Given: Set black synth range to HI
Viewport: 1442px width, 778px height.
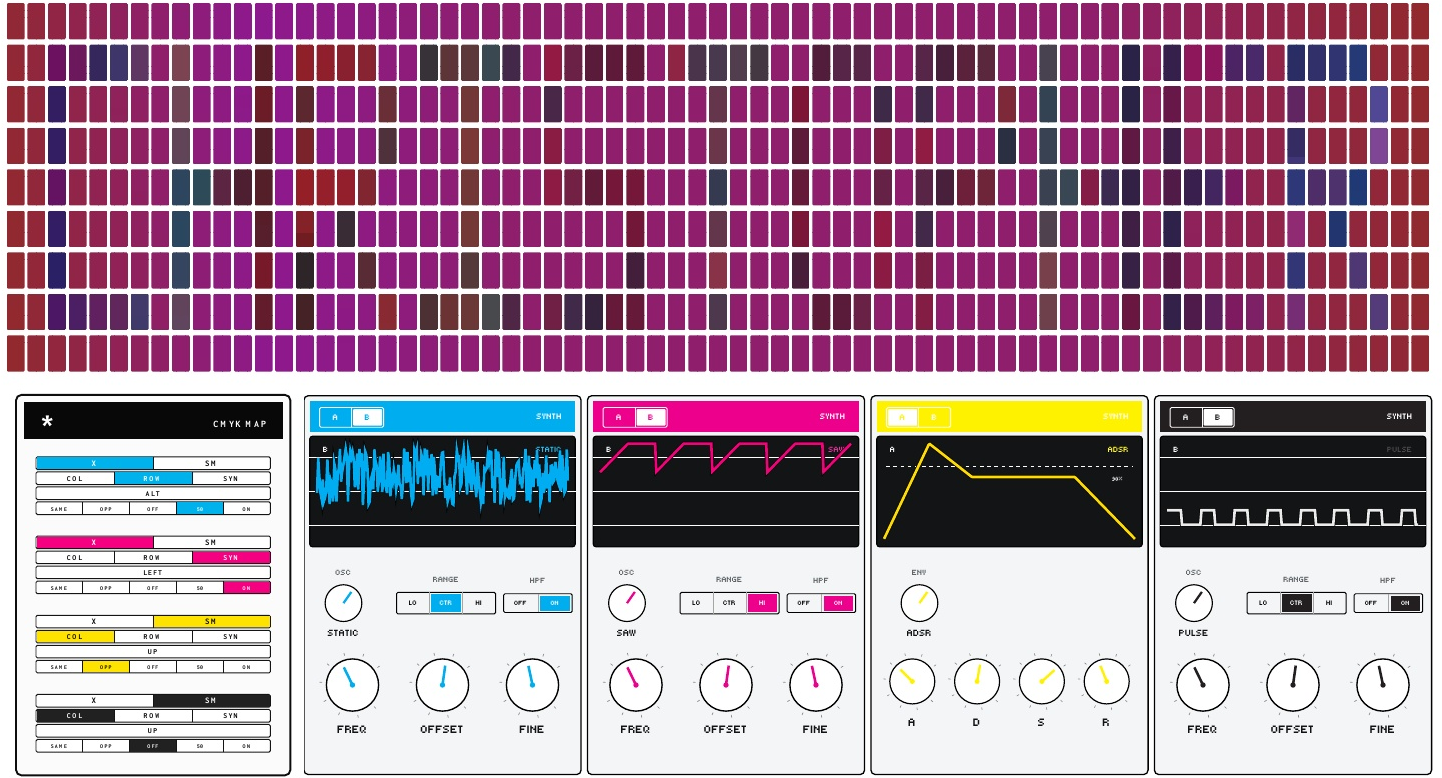Looking at the screenshot, I should tap(1328, 603).
